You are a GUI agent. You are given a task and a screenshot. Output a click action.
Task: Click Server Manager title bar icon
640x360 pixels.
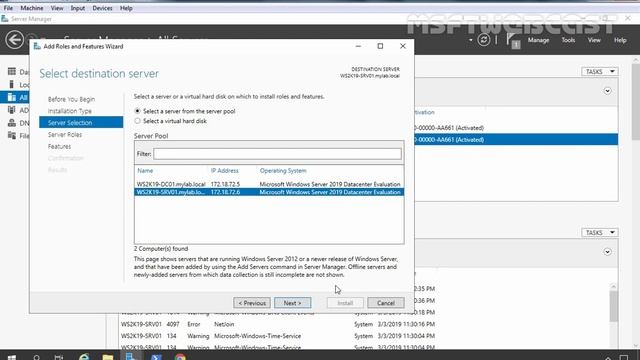(x=5, y=19)
